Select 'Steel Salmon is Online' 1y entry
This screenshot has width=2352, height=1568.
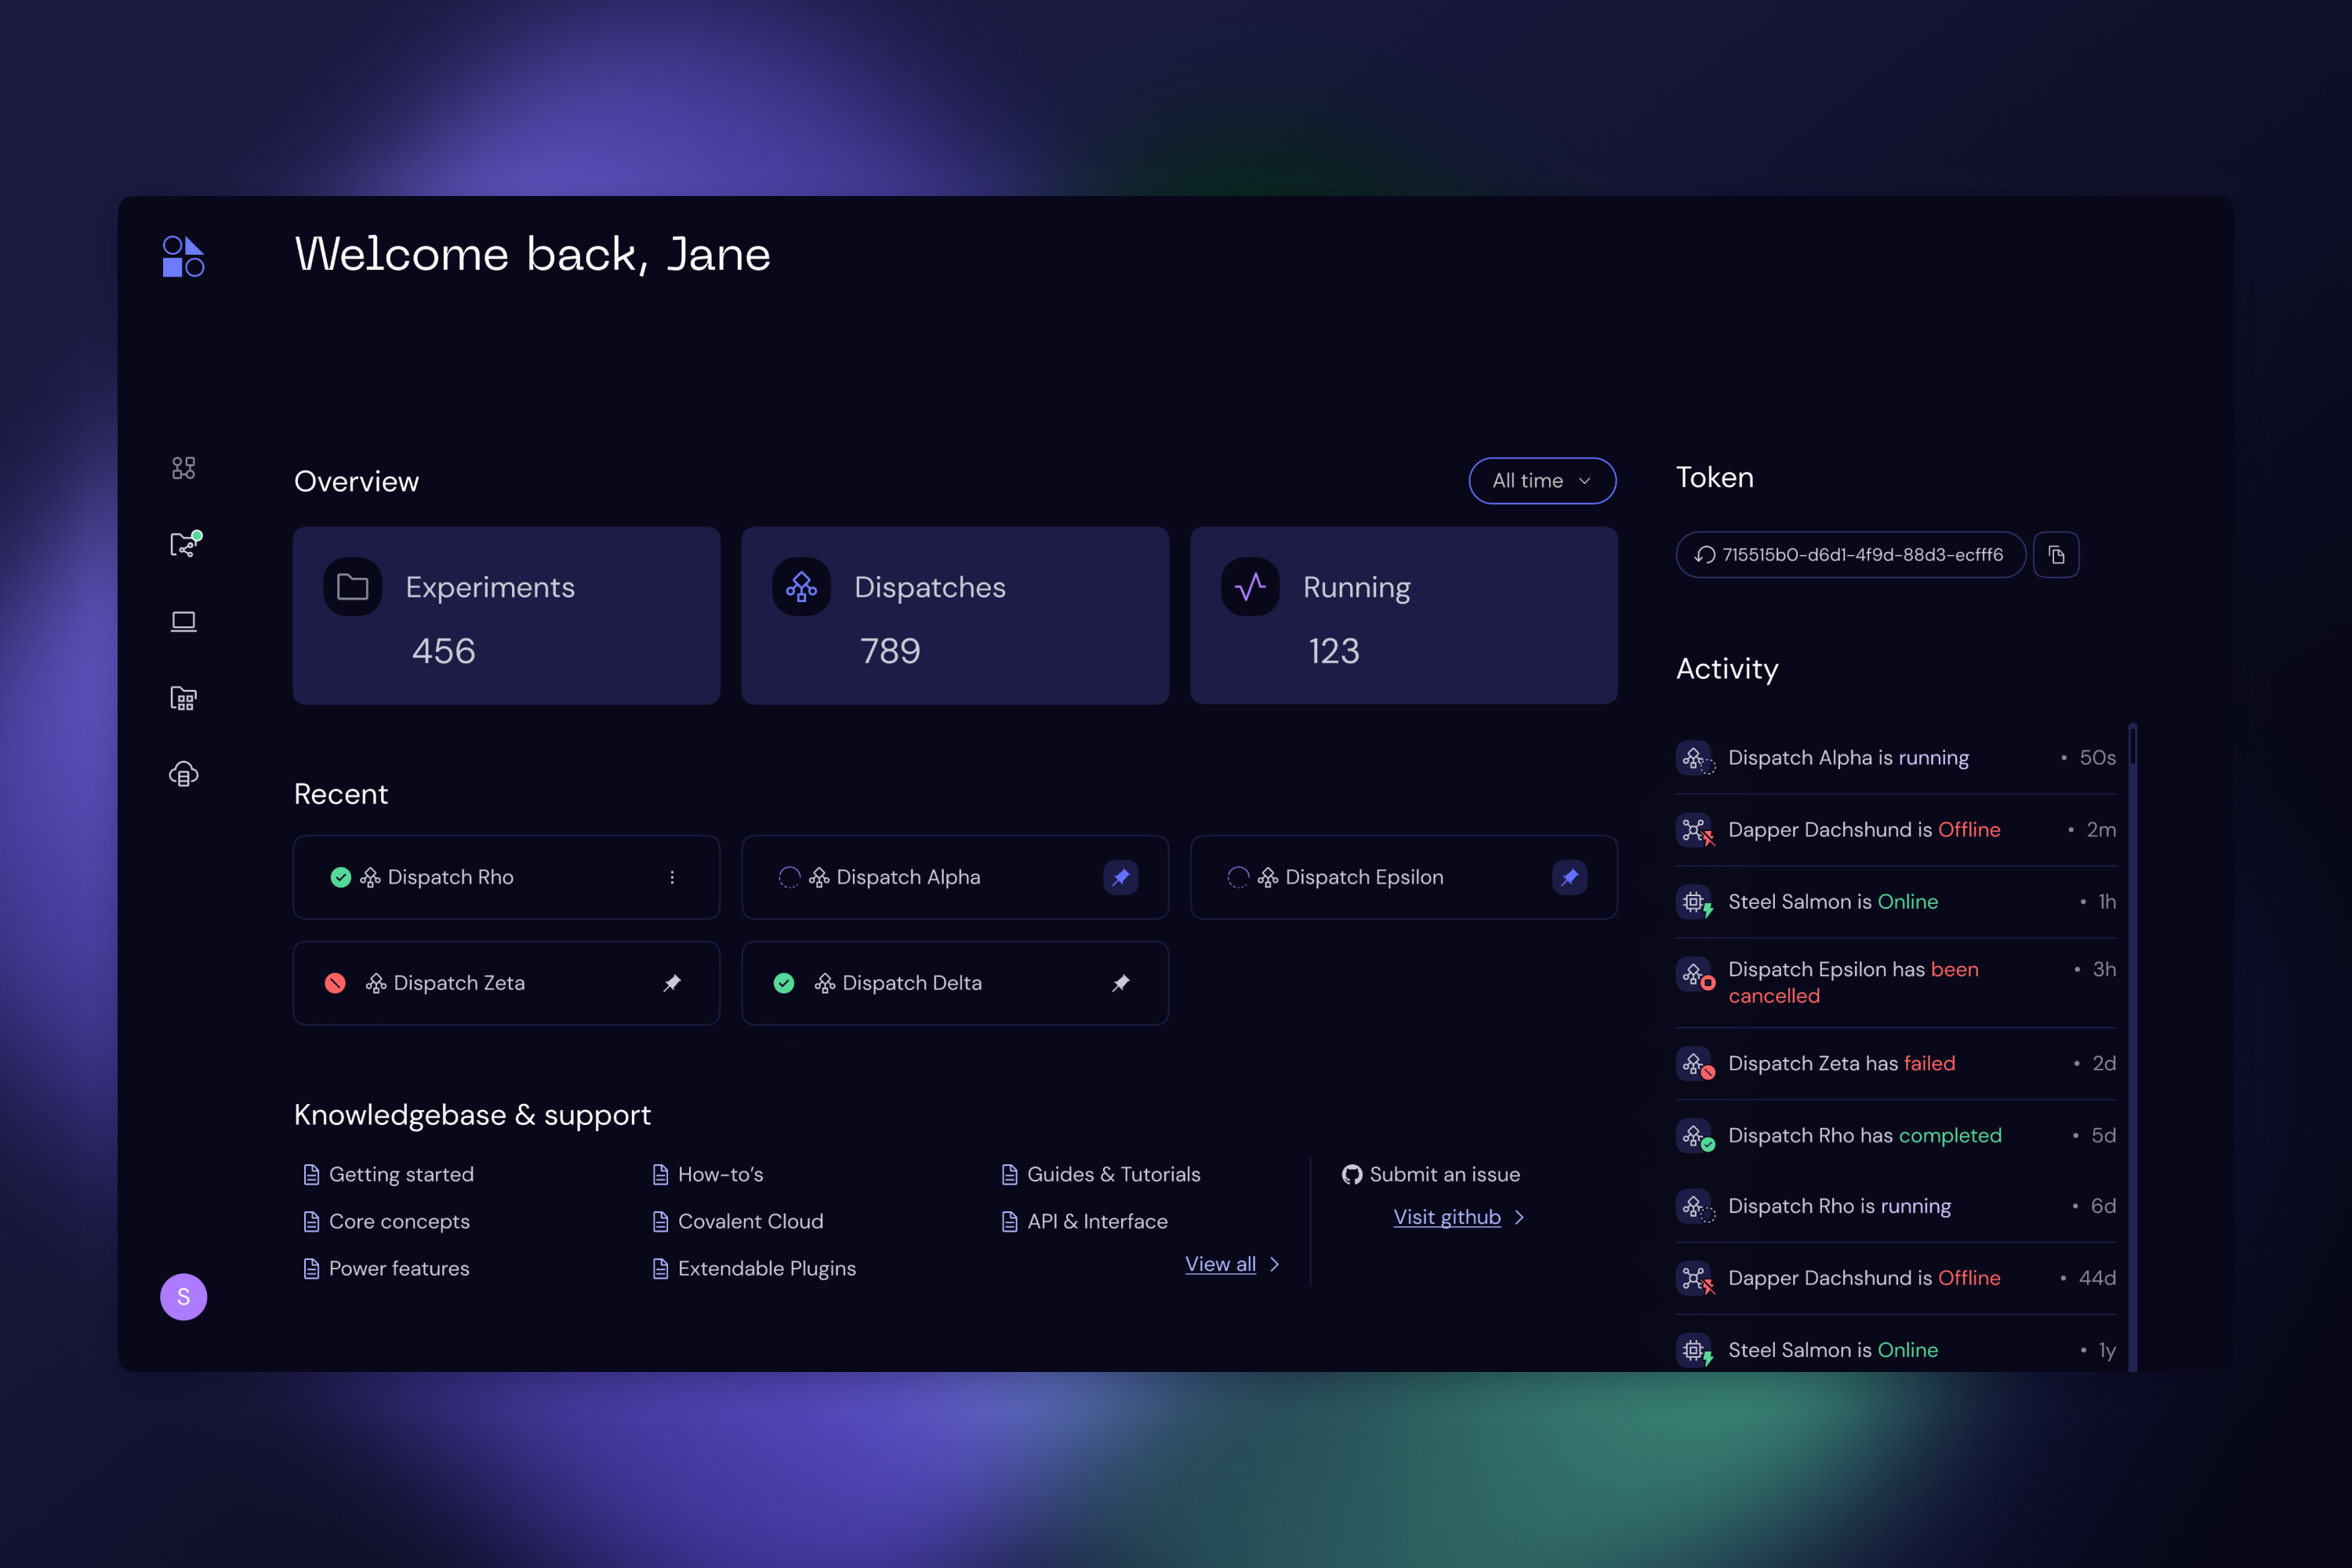pos(1896,1350)
